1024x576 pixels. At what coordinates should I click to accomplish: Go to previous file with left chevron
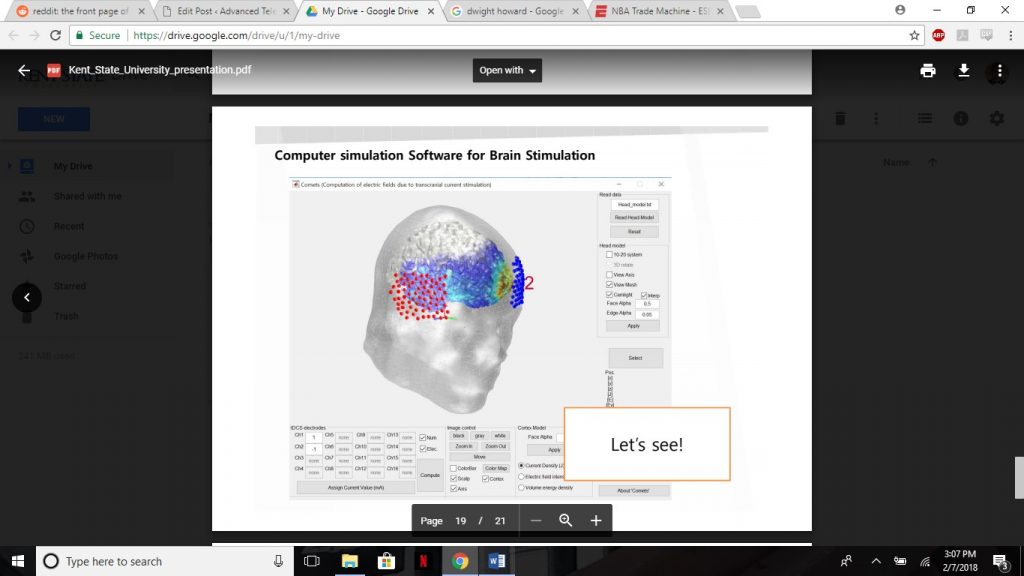pos(27,298)
